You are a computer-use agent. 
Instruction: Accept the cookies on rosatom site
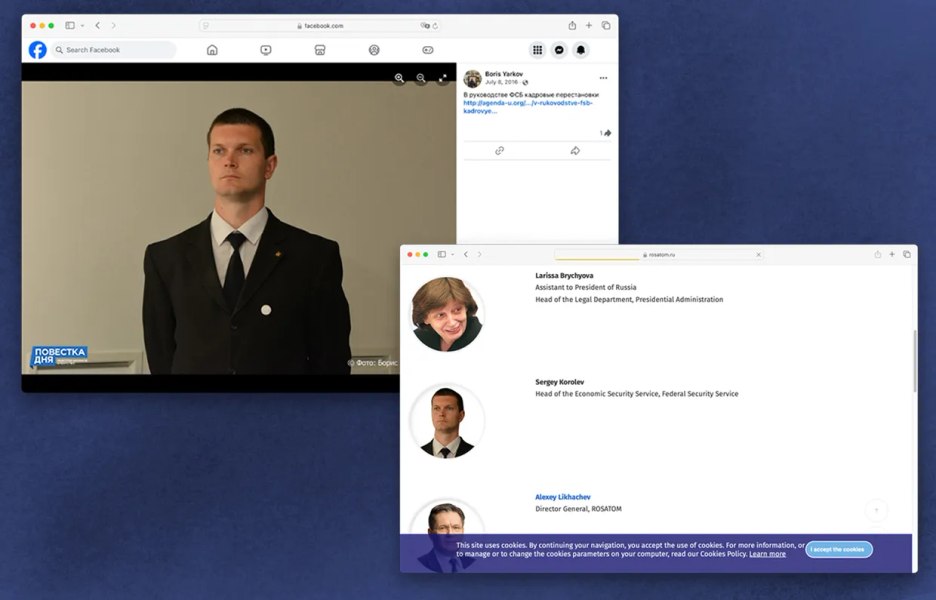tap(839, 549)
